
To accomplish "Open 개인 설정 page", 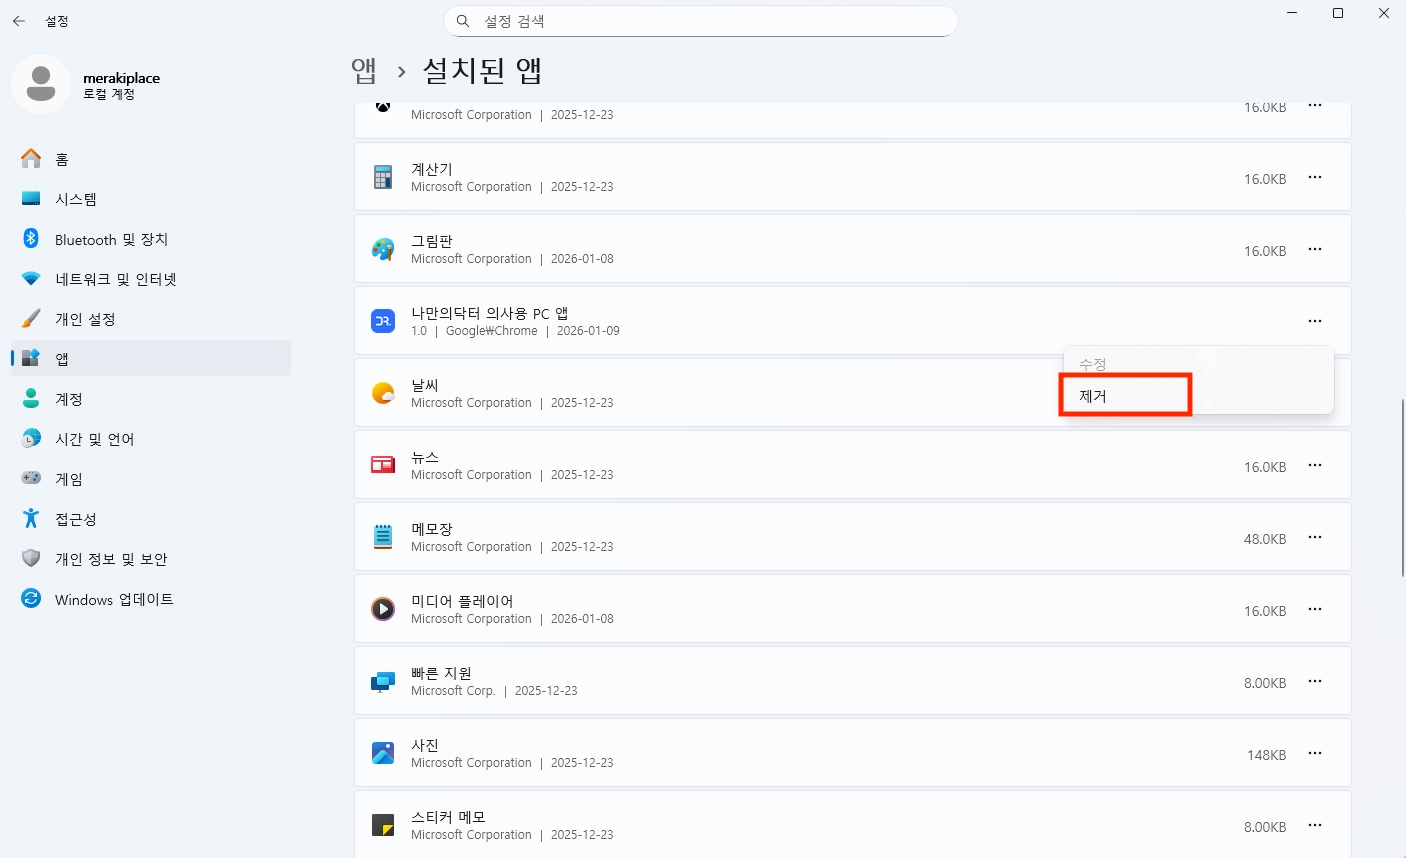I will tap(151, 319).
